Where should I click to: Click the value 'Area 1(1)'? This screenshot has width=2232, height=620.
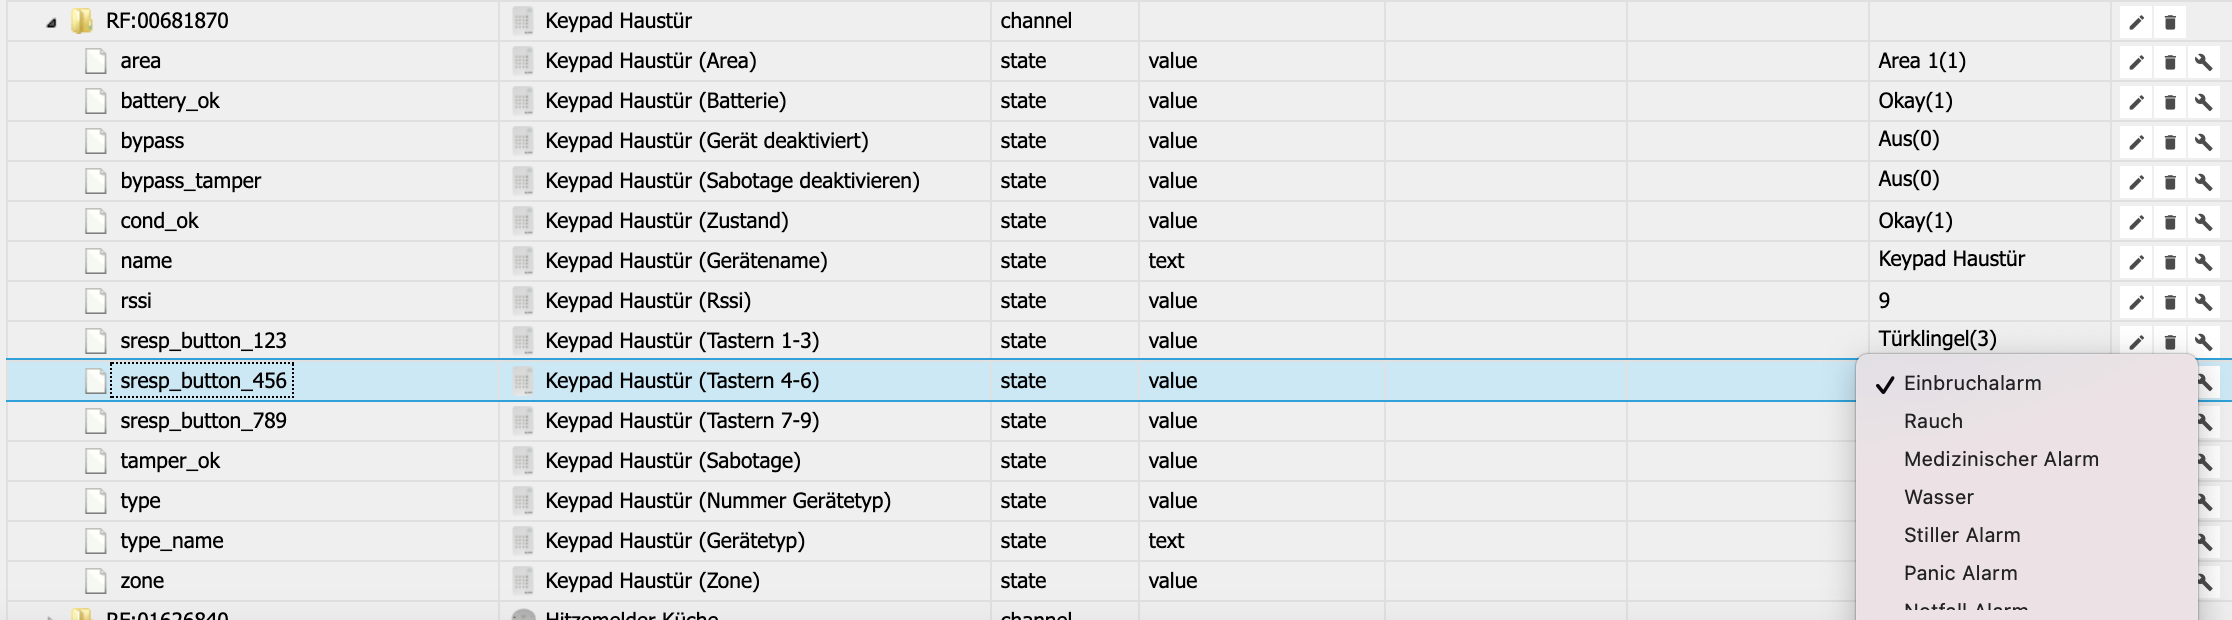tap(1922, 61)
